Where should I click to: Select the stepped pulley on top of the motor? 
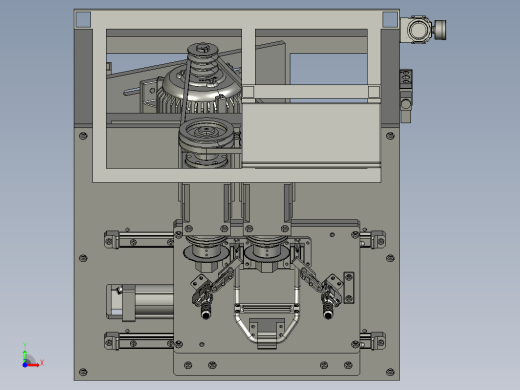(203, 59)
